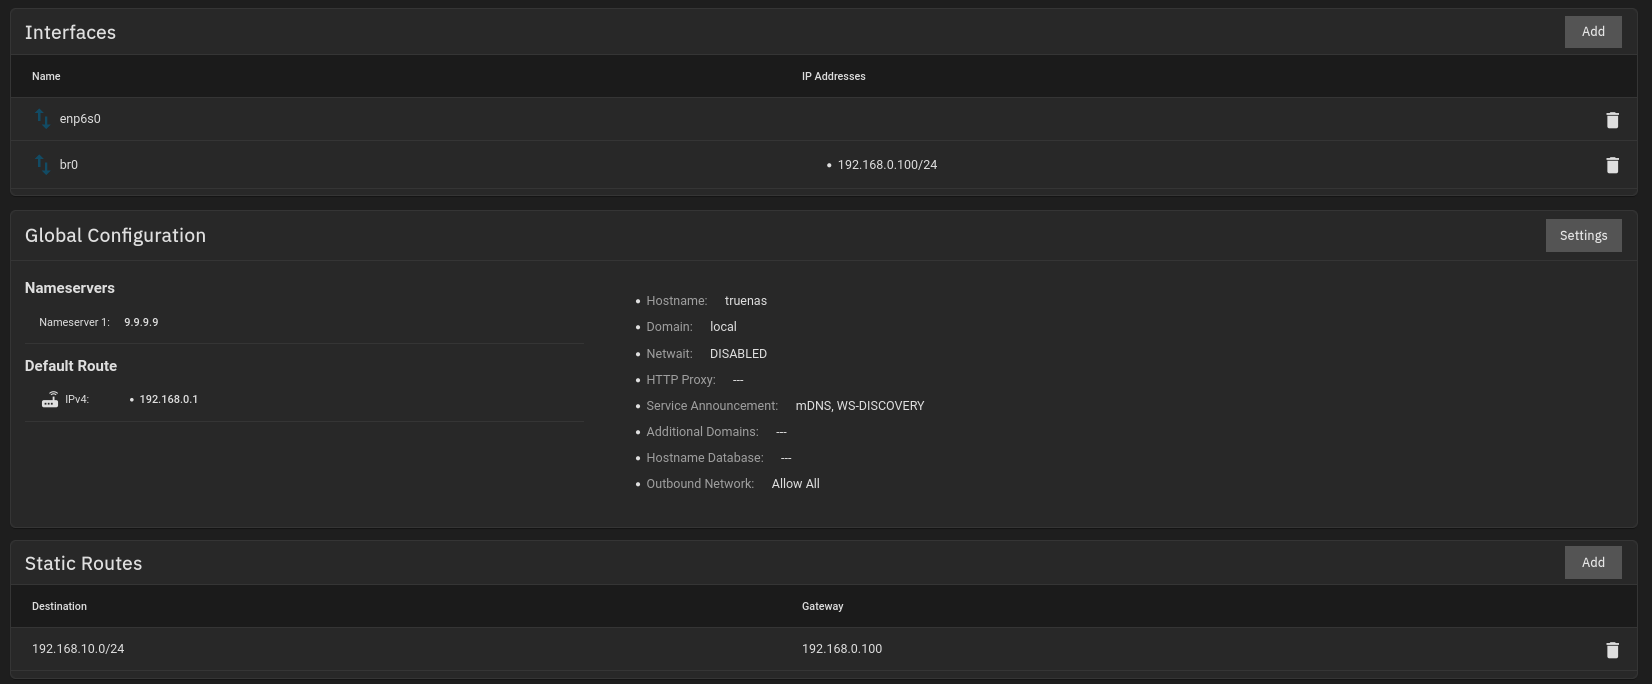The image size is (1652, 684).
Task: Select the 192.168.10.0/24 destination entry
Action: 78,649
